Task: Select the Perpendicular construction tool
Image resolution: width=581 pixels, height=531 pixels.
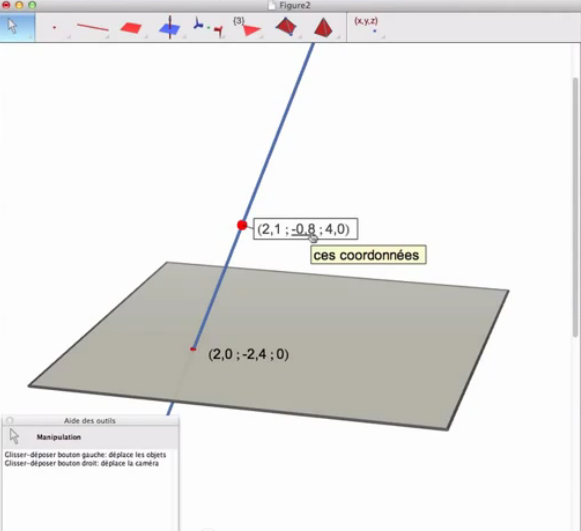Action: 170,27
